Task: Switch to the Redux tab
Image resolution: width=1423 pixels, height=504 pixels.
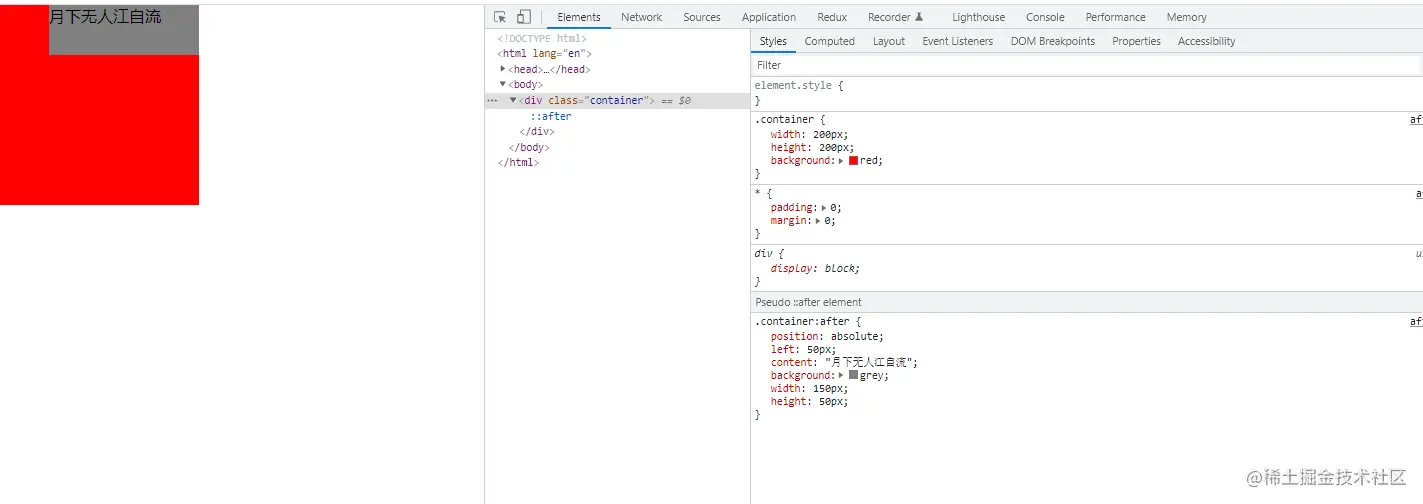Action: [832, 17]
